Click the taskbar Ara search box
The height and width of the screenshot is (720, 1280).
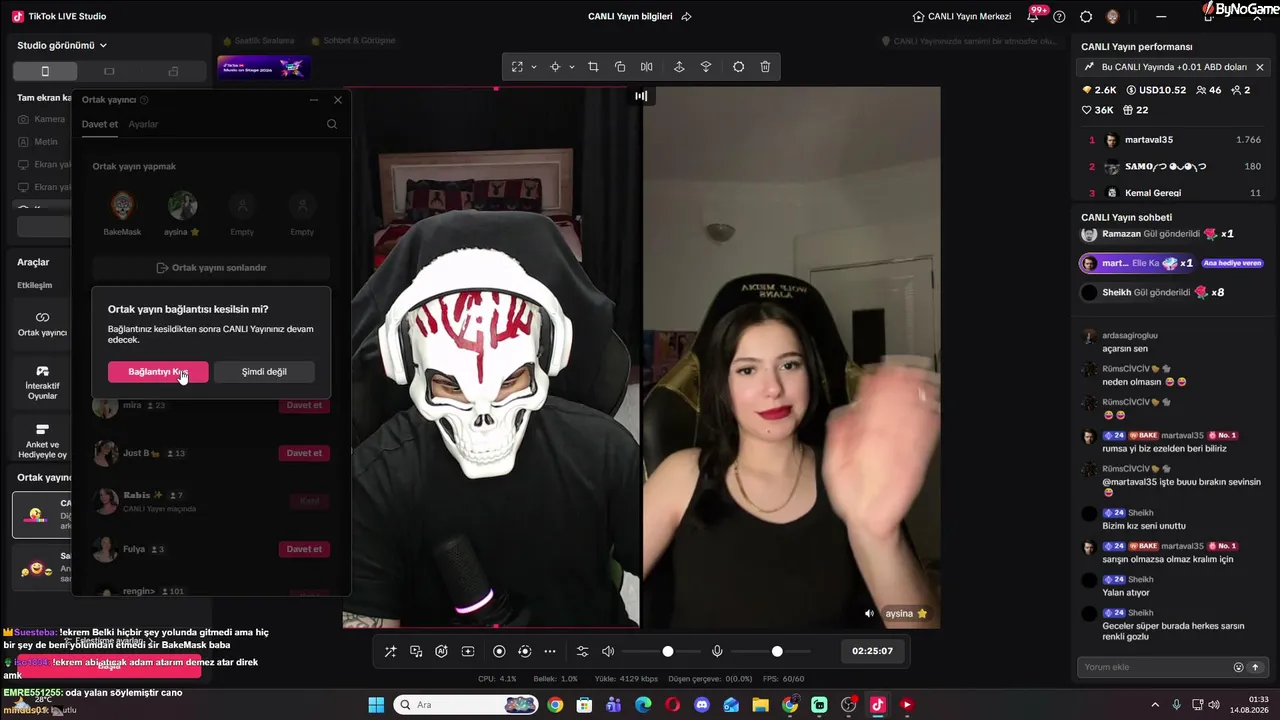coord(466,705)
